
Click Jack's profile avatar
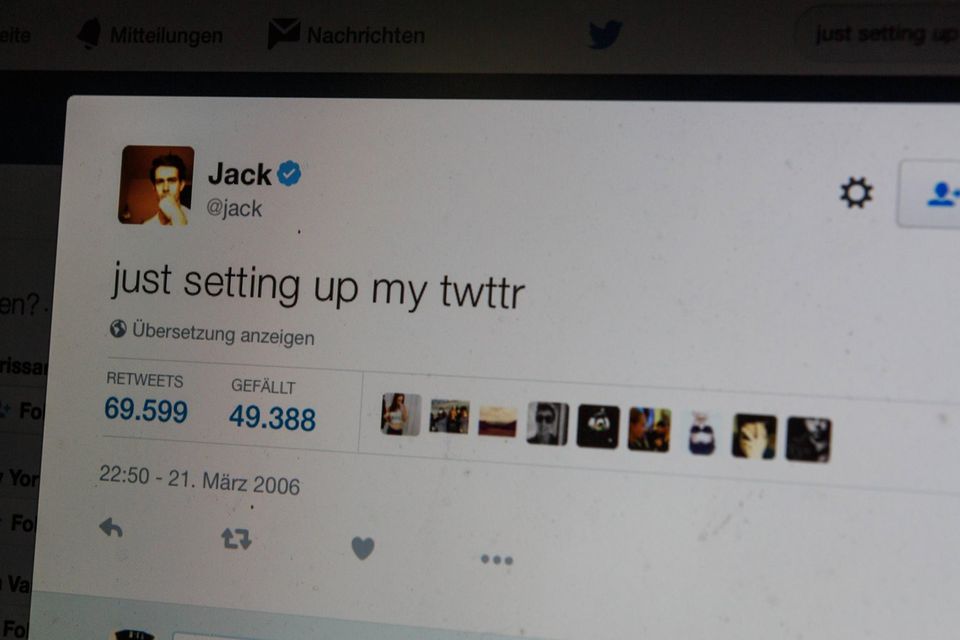coord(156,186)
